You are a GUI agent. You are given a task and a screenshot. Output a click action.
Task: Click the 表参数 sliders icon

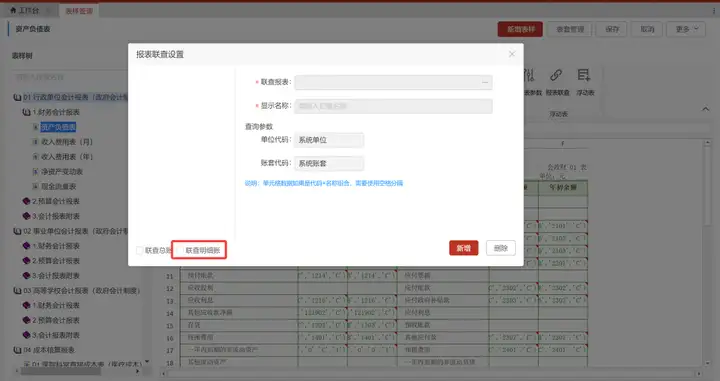[529, 75]
